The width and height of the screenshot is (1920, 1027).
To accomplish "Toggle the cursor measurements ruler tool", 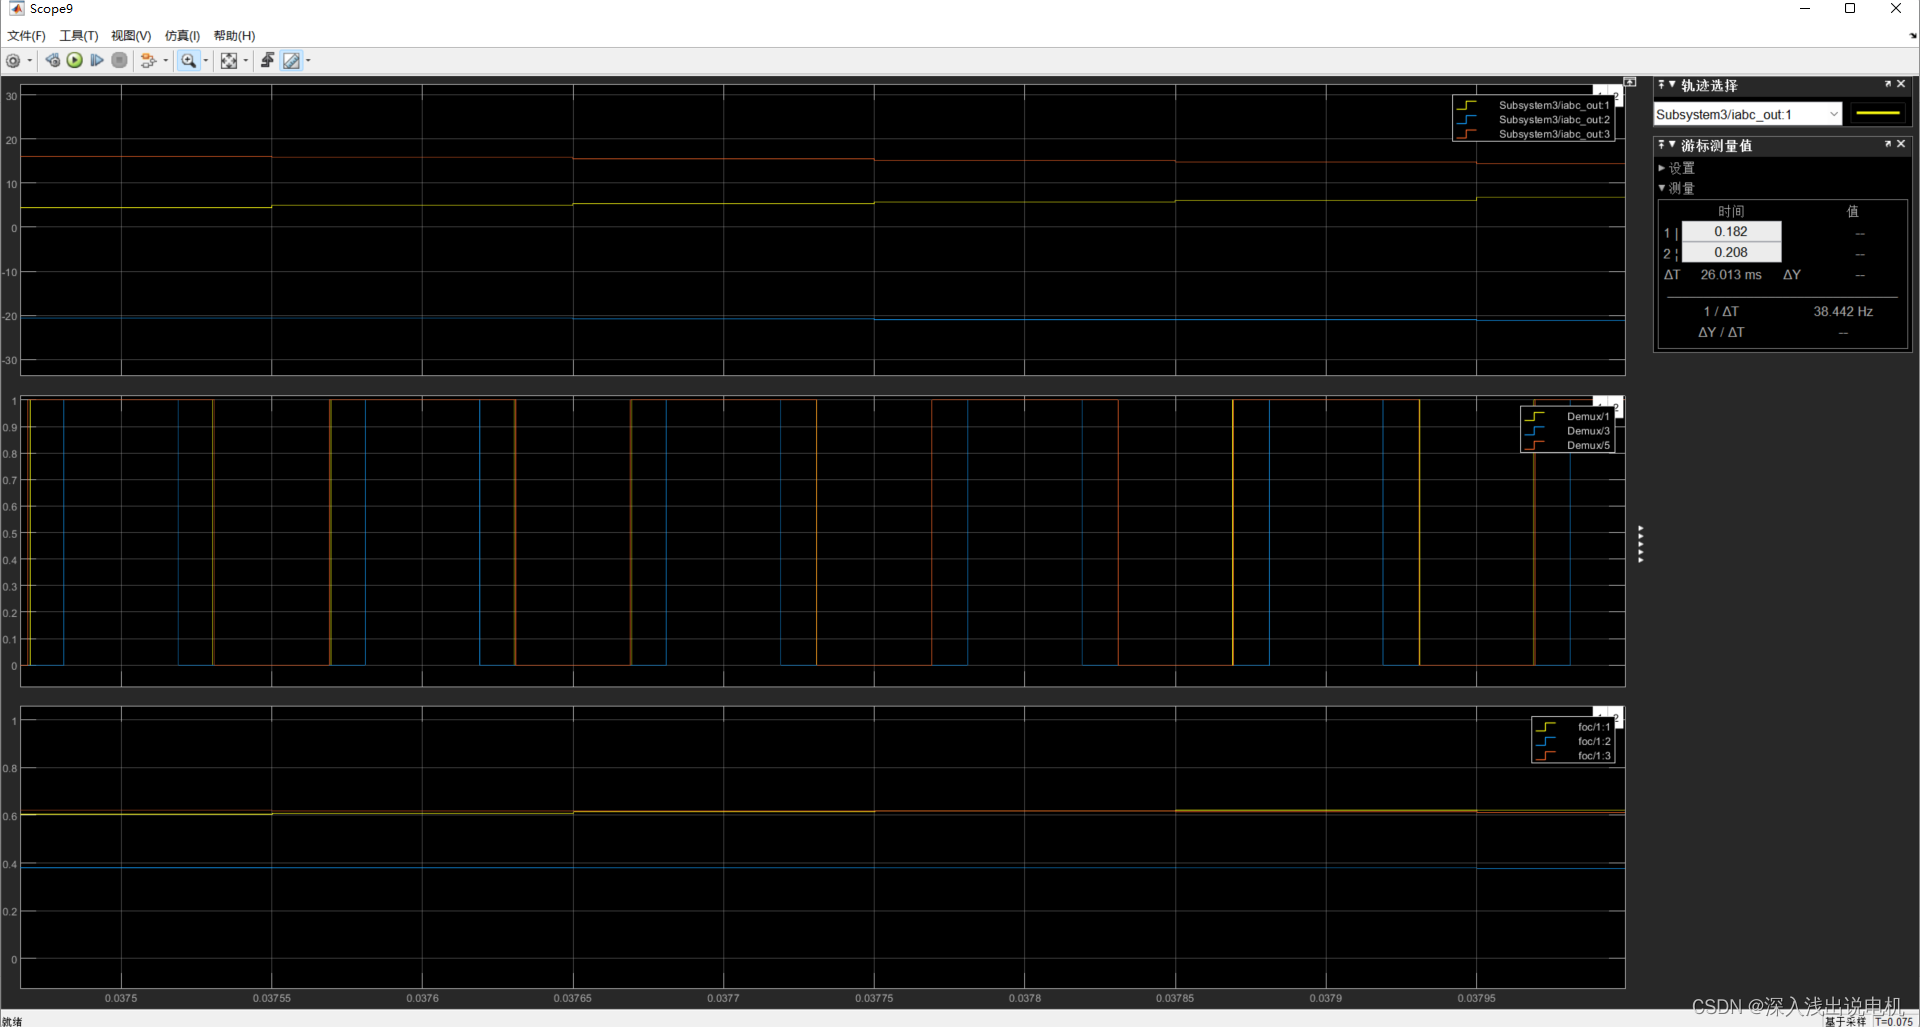I will (x=291, y=61).
